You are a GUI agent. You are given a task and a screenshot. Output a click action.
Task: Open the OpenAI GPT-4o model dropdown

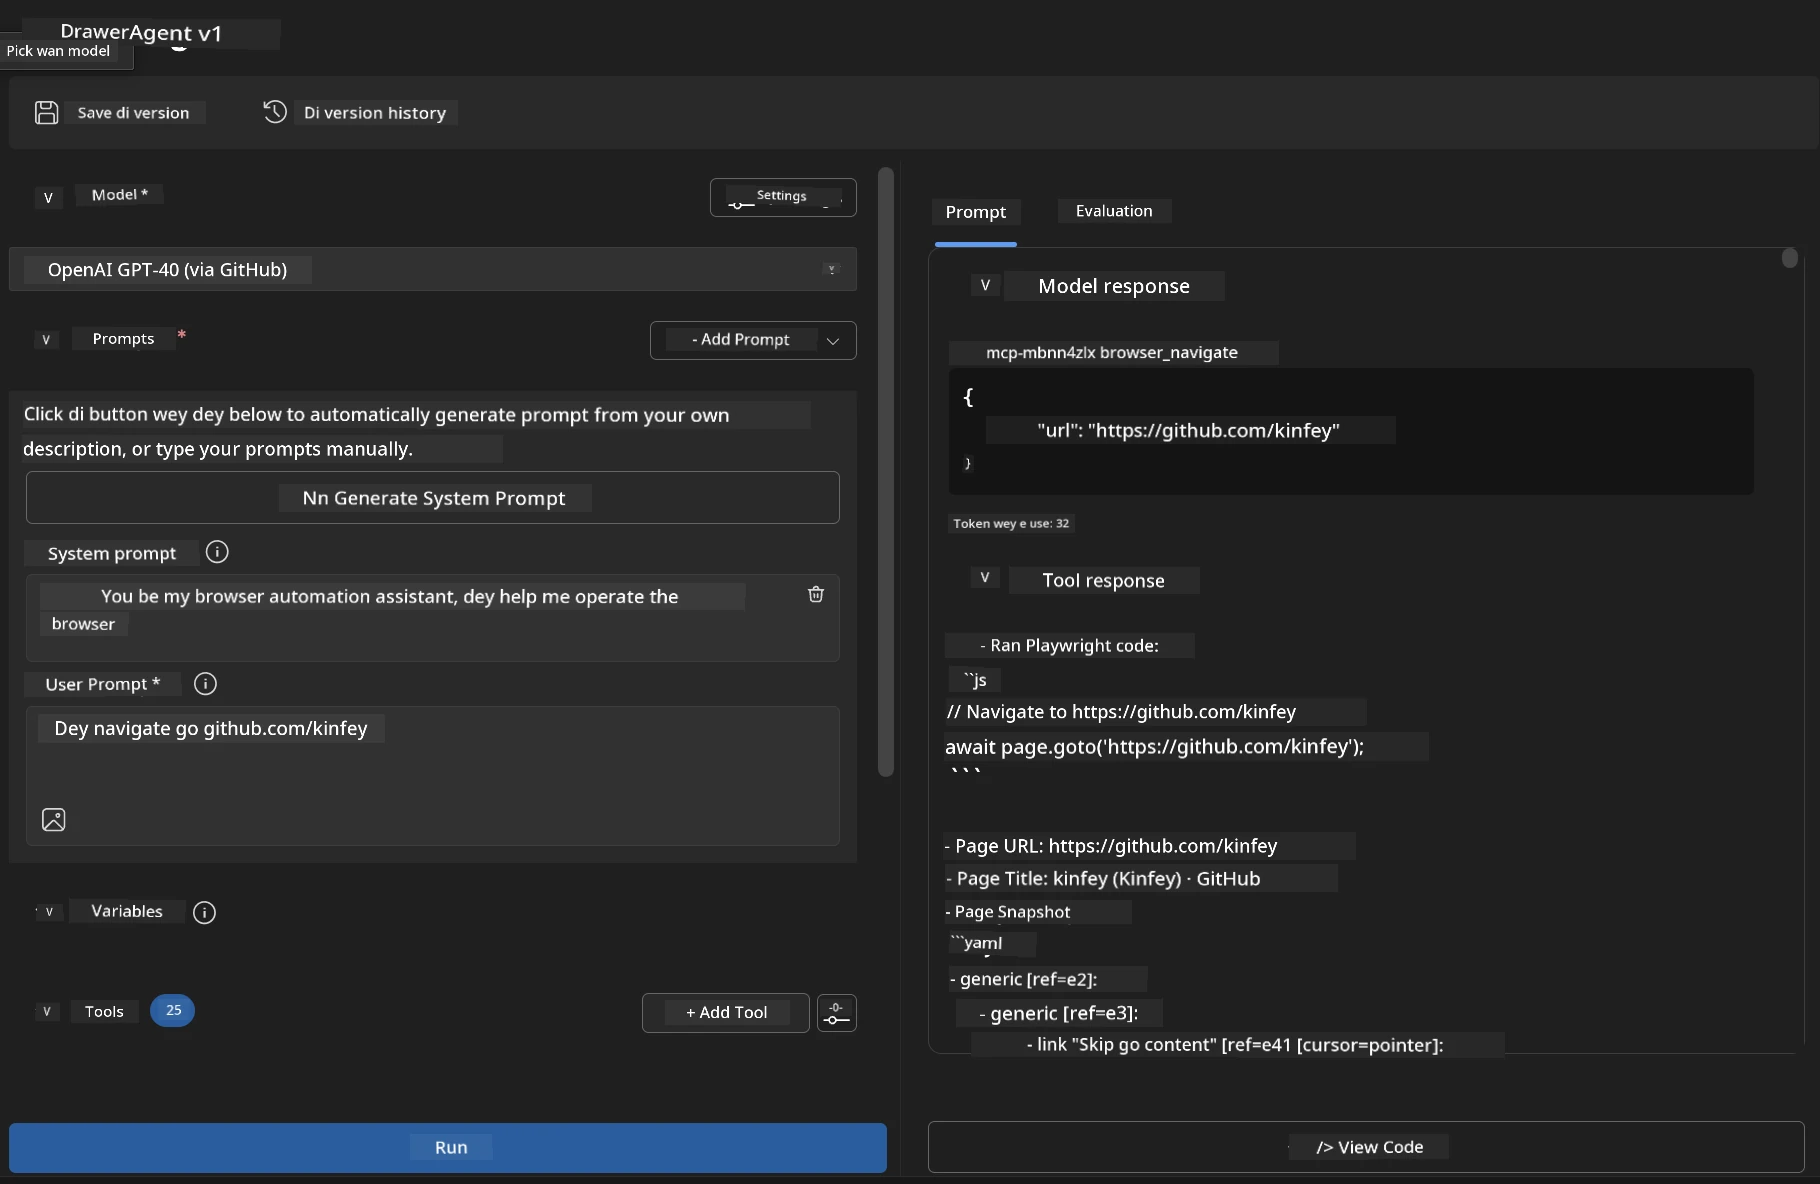click(433, 270)
